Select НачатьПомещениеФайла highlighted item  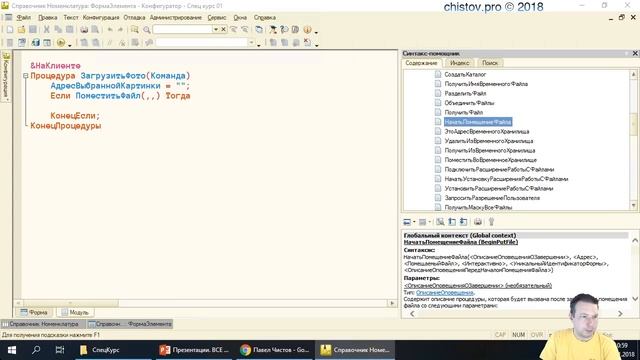pos(478,122)
